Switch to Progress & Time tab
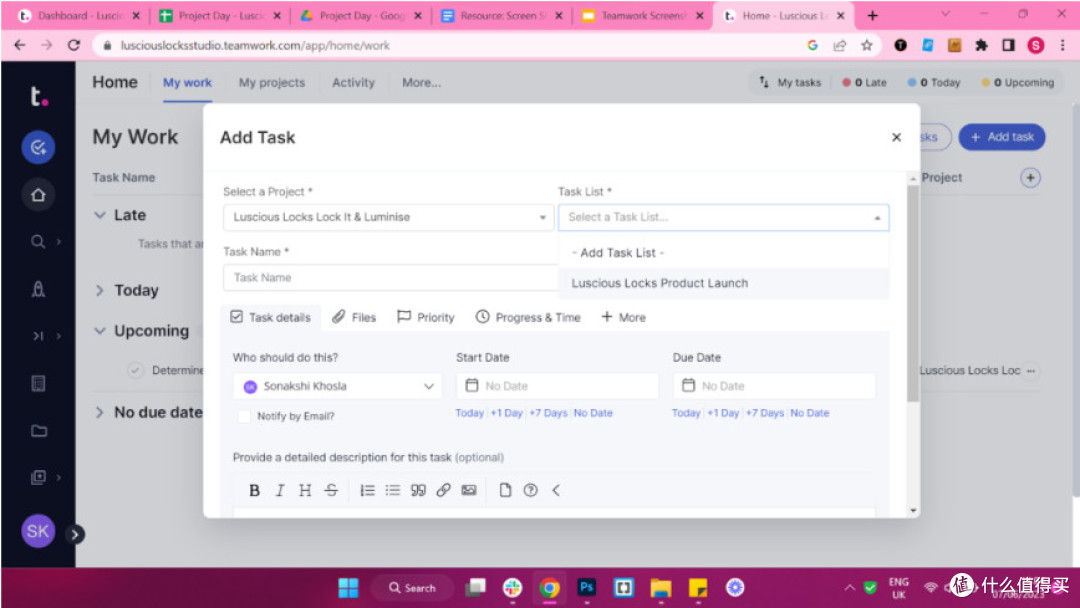This screenshot has width=1080, height=608. point(528,317)
